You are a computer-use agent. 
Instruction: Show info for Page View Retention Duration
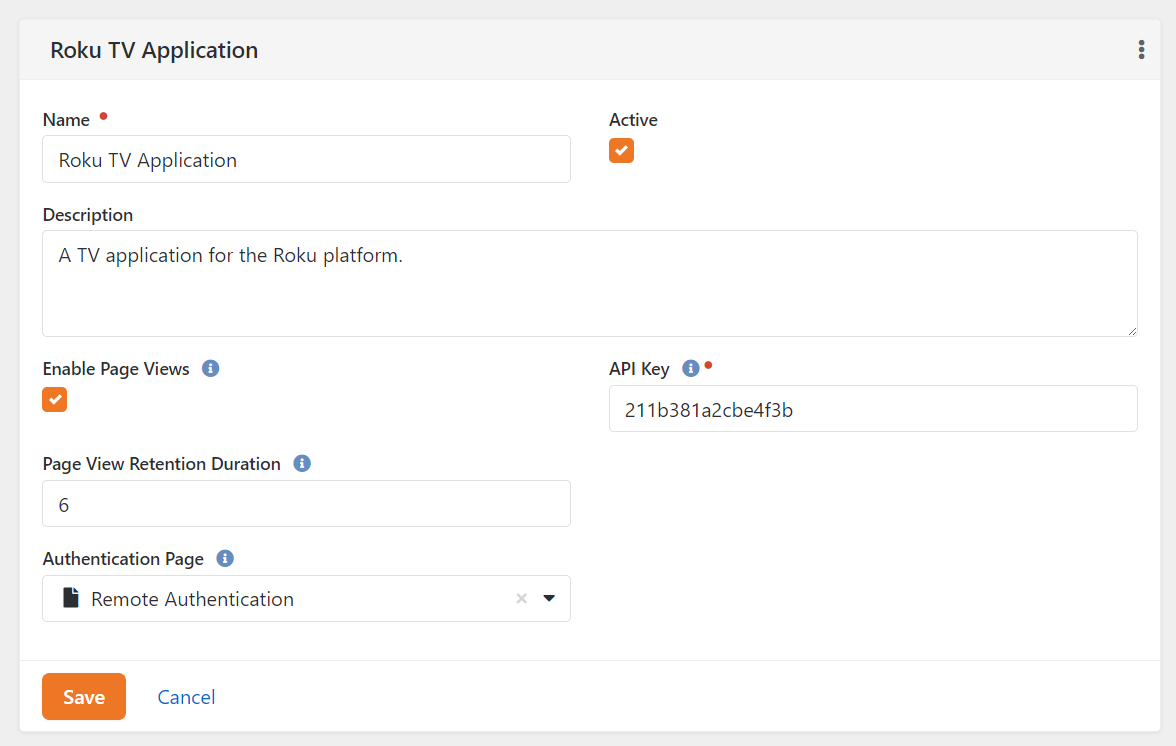(302, 463)
